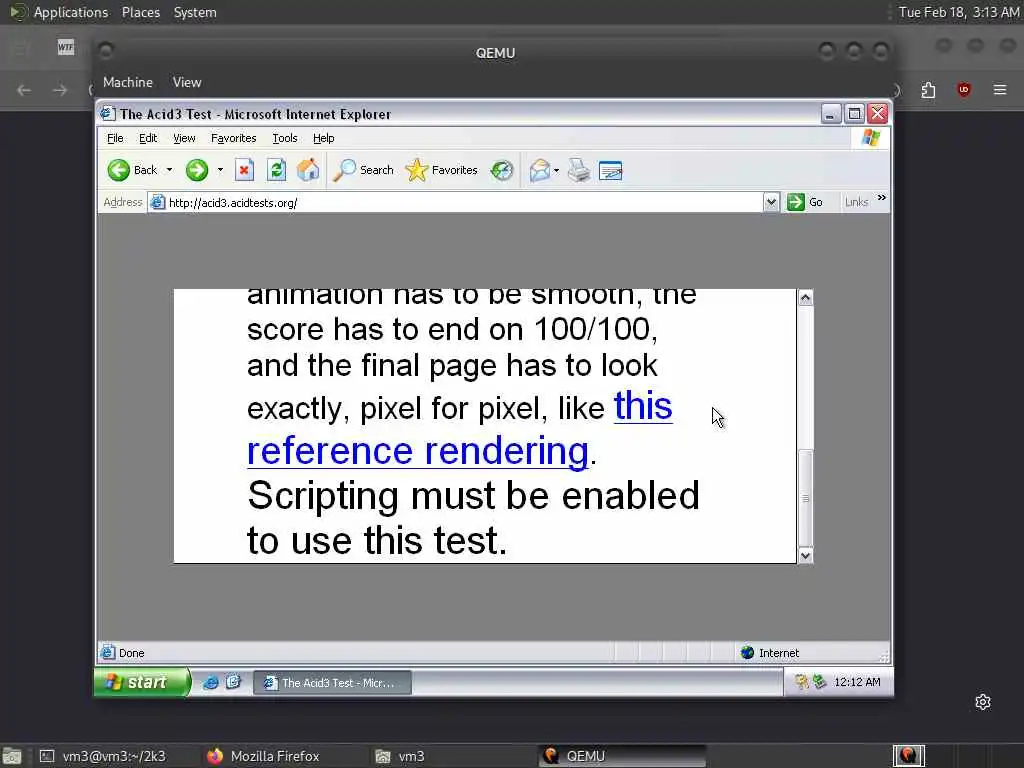1024x768 pixels.
Task: Click the first system tray icon
Action: pos(801,682)
